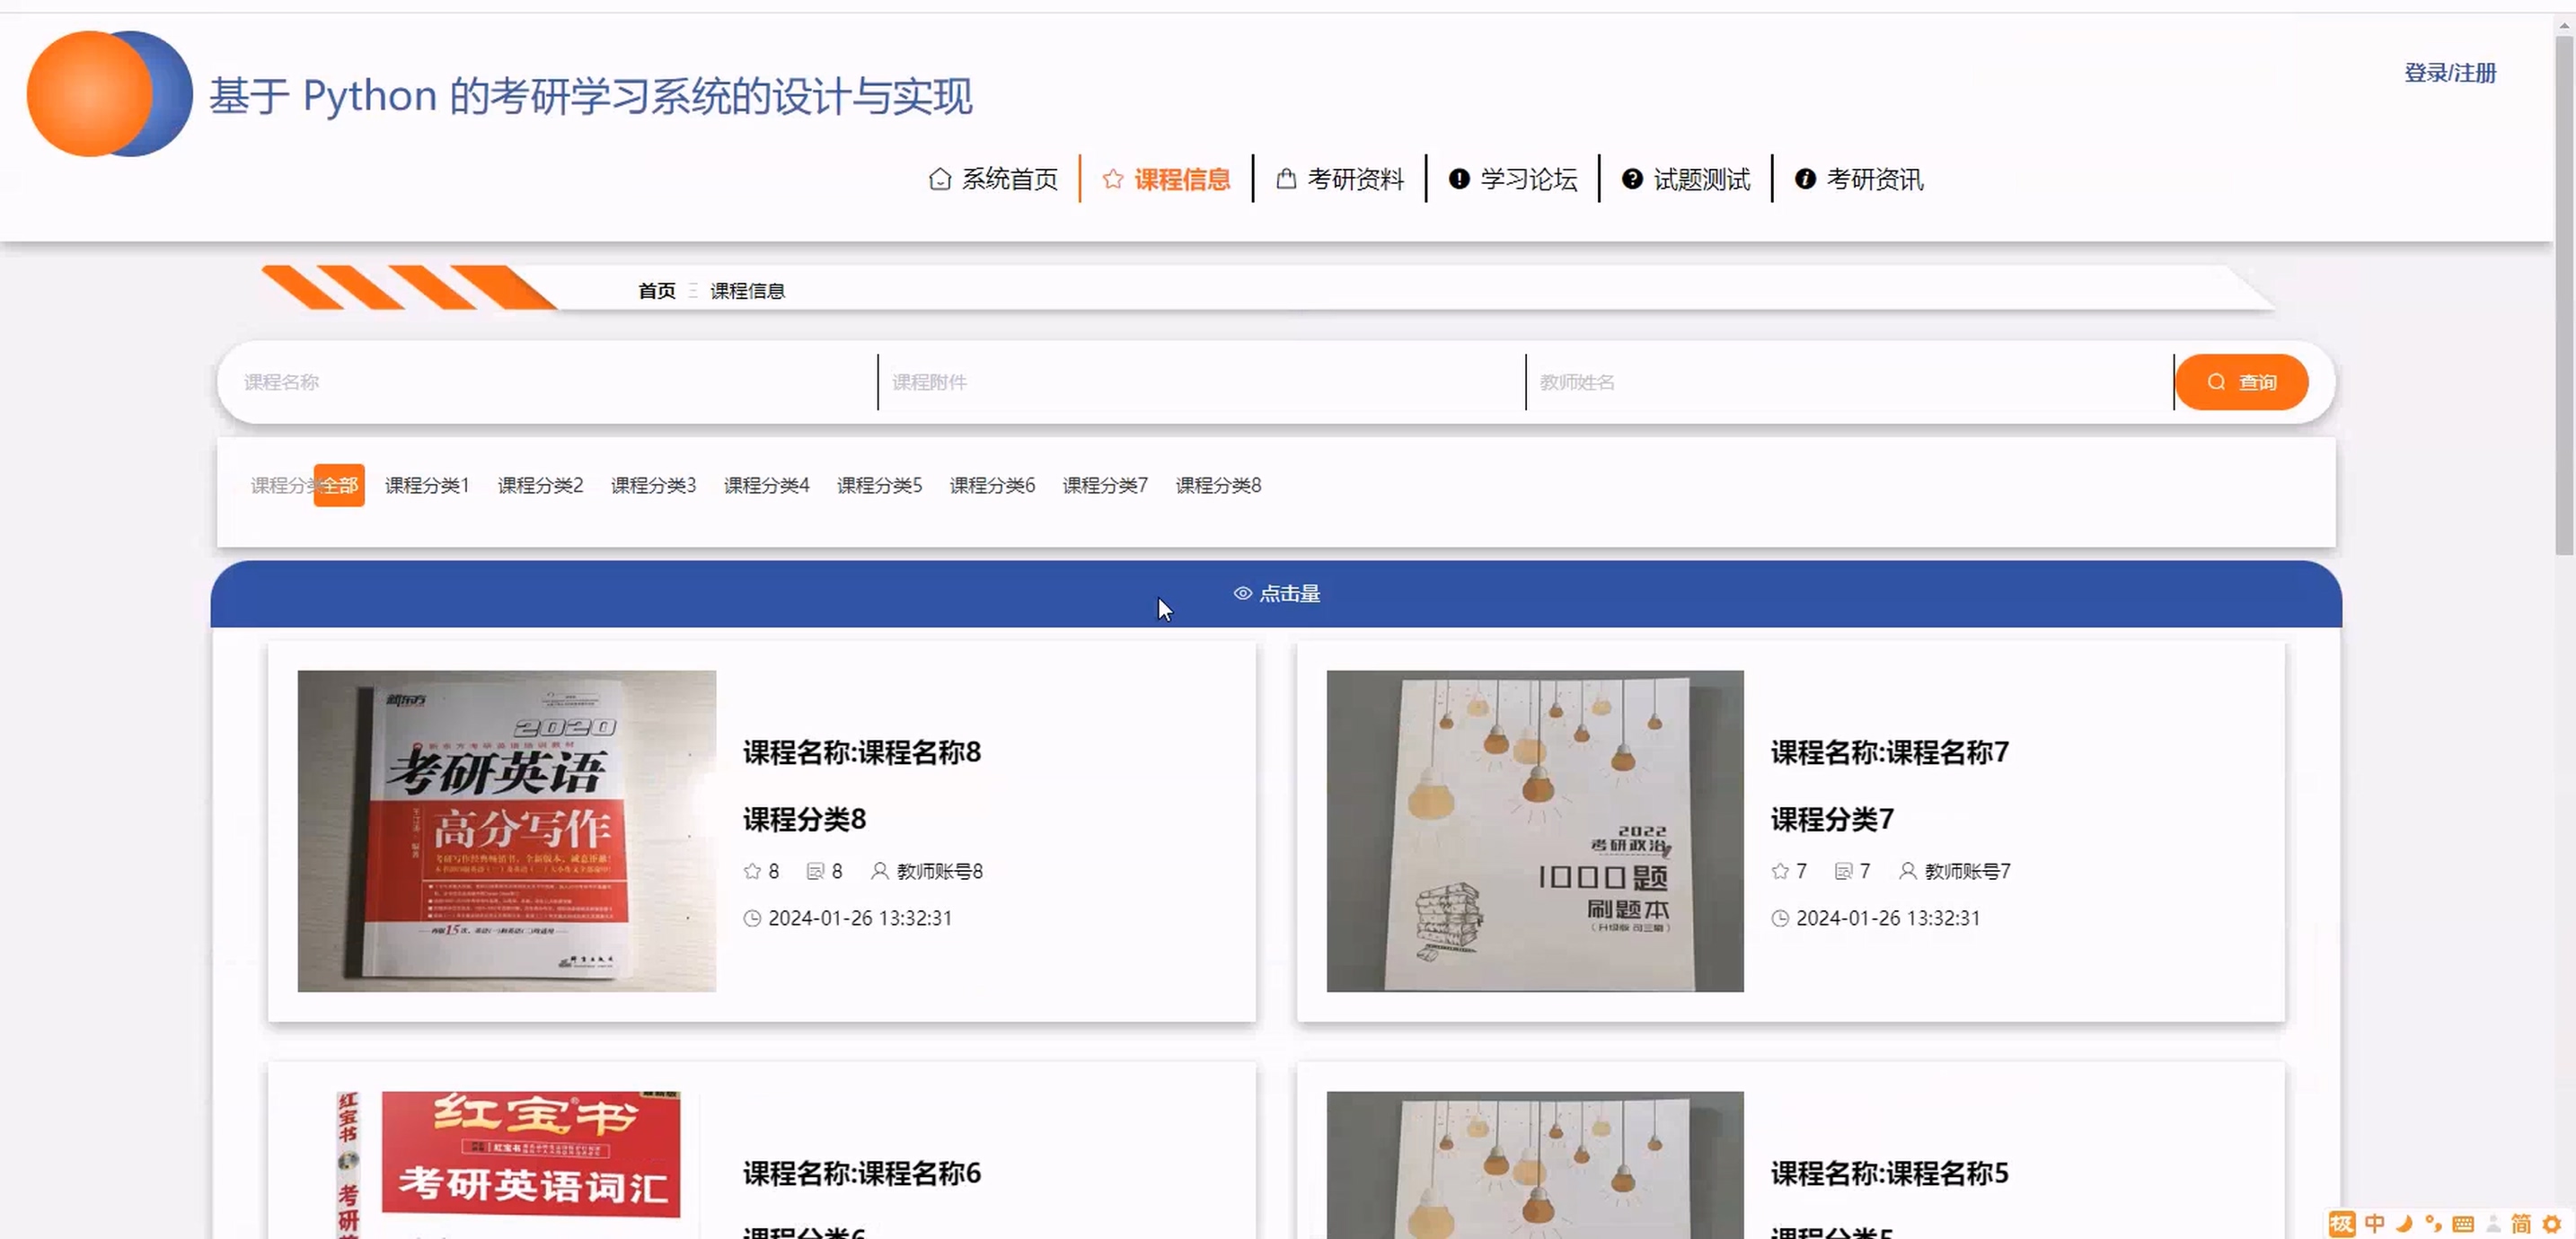The width and height of the screenshot is (2576, 1239).
Task: Open the 1000题 刷题本 thumbnail of 课程名称7
Action: (1535, 831)
